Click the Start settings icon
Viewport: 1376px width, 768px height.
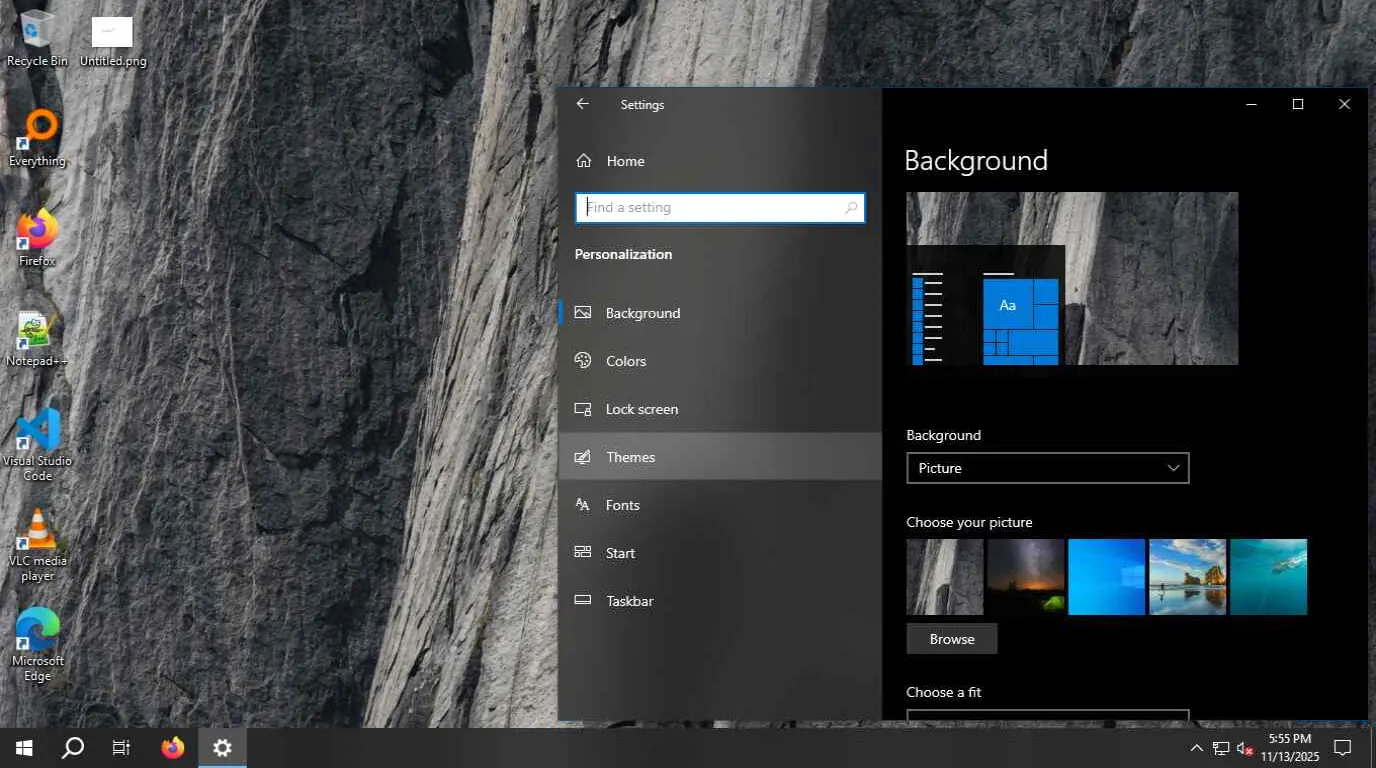(x=584, y=553)
